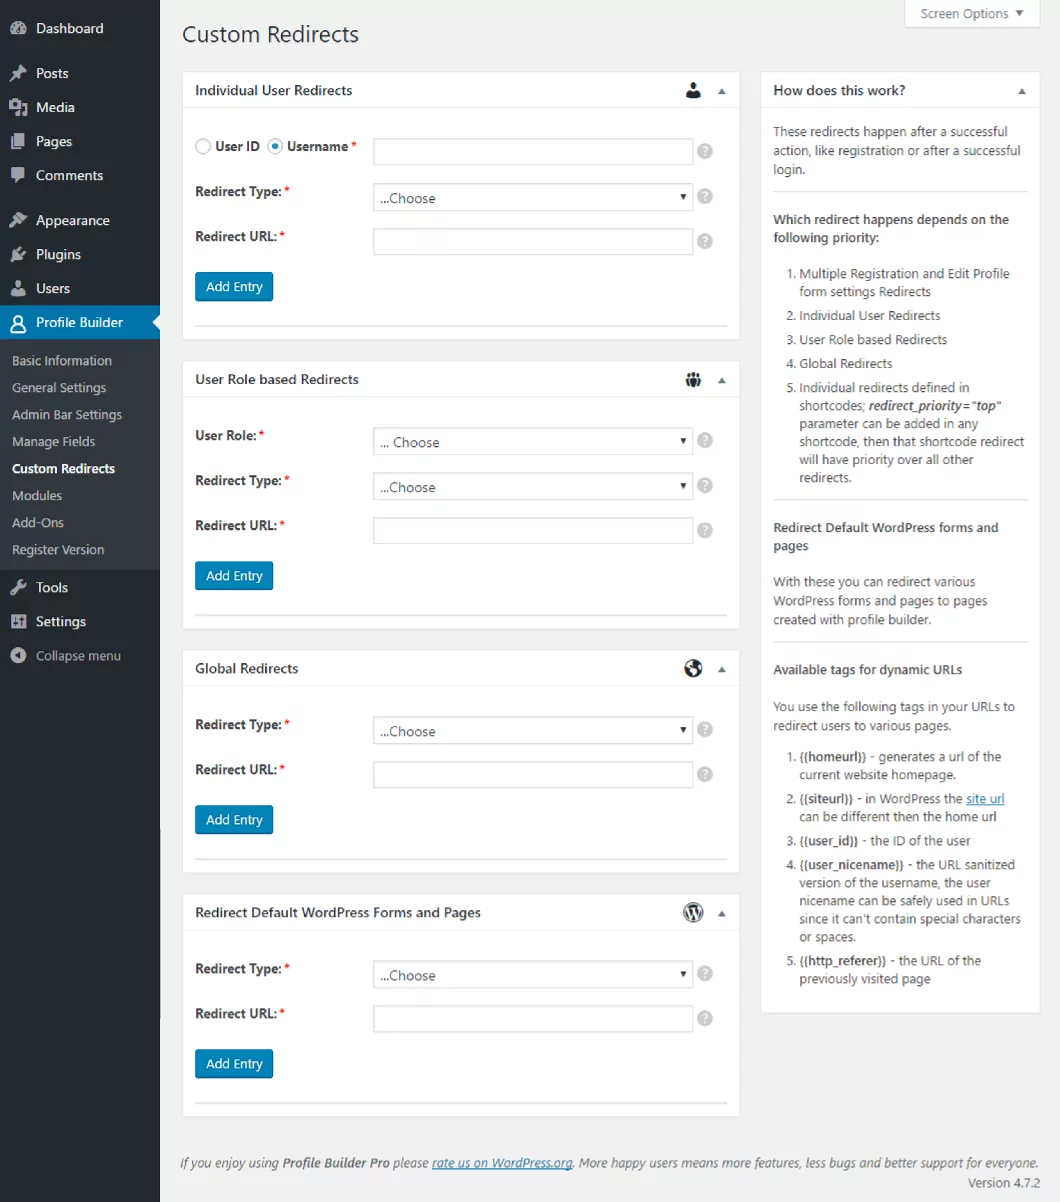Screen dimensions: 1060x1202
Task: Click help icon beside User Role Redirect Type
Action: click(x=705, y=485)
